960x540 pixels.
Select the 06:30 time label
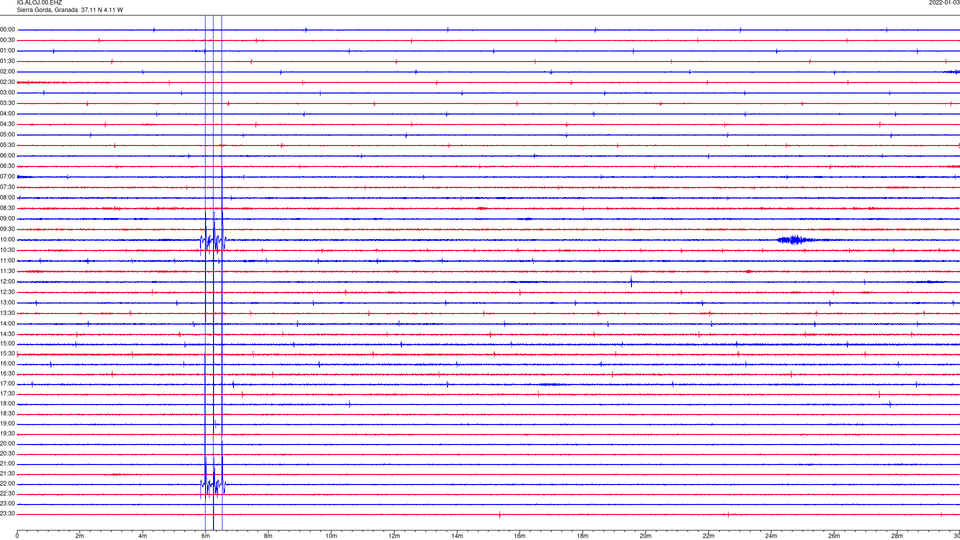8,166
